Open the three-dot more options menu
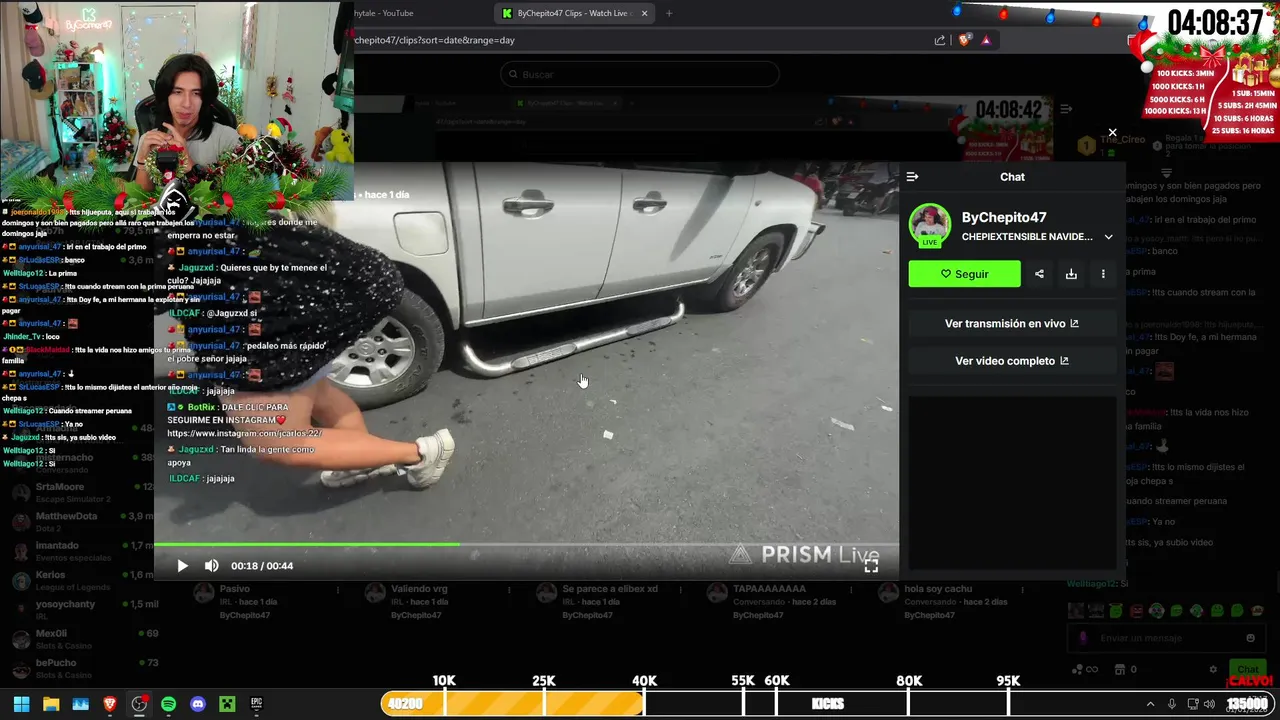The height and width of the screenshot is (720, 1280). coord(1103,274)
